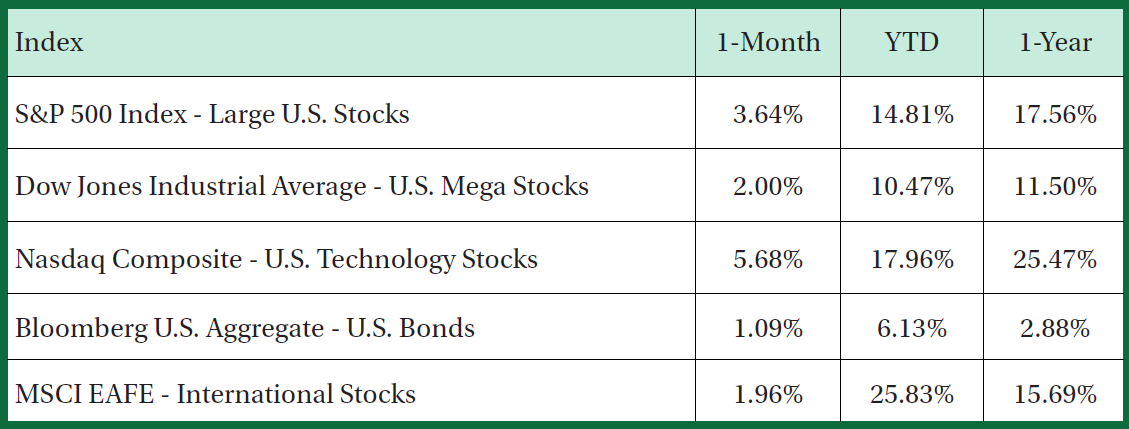Screen dimensions: 1129x429
Task: Click the MSCI EAFE 1-Year value 15.69%
Action: coord(1055,394)
